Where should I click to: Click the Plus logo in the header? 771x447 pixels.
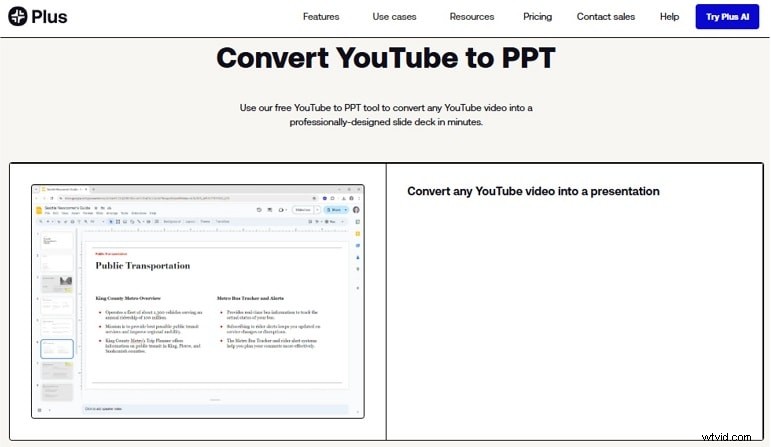click(x=37, y=16)
